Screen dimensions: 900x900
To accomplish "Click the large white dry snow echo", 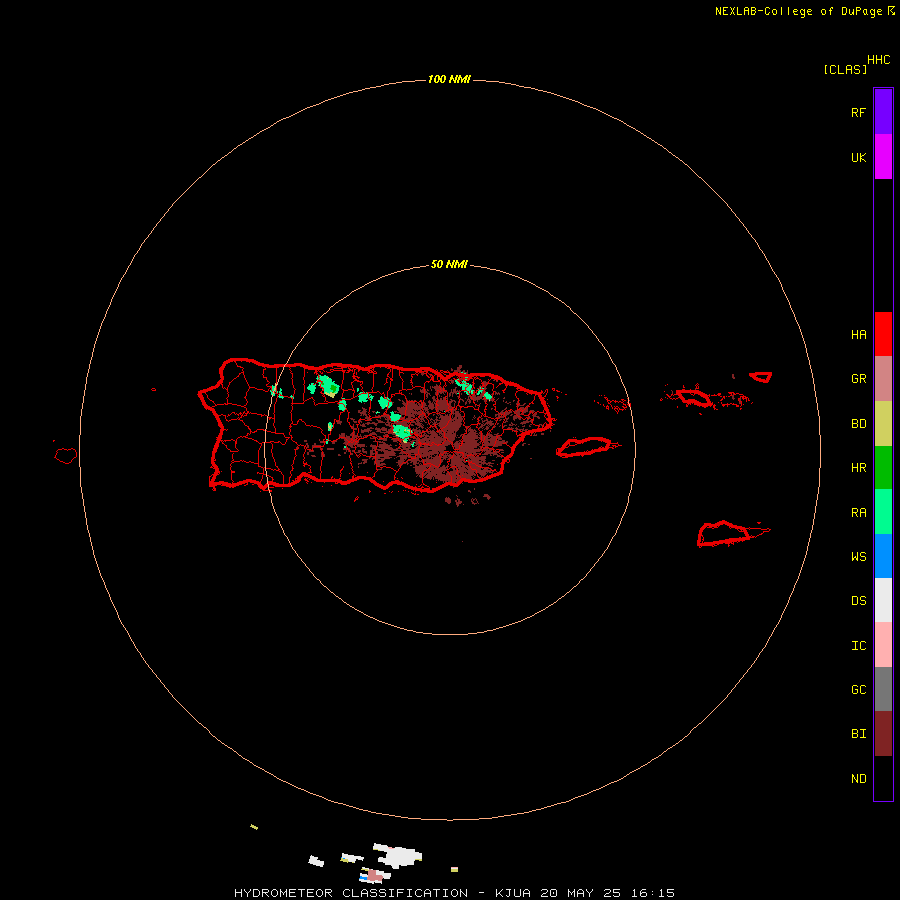I will tap(398, 856).
